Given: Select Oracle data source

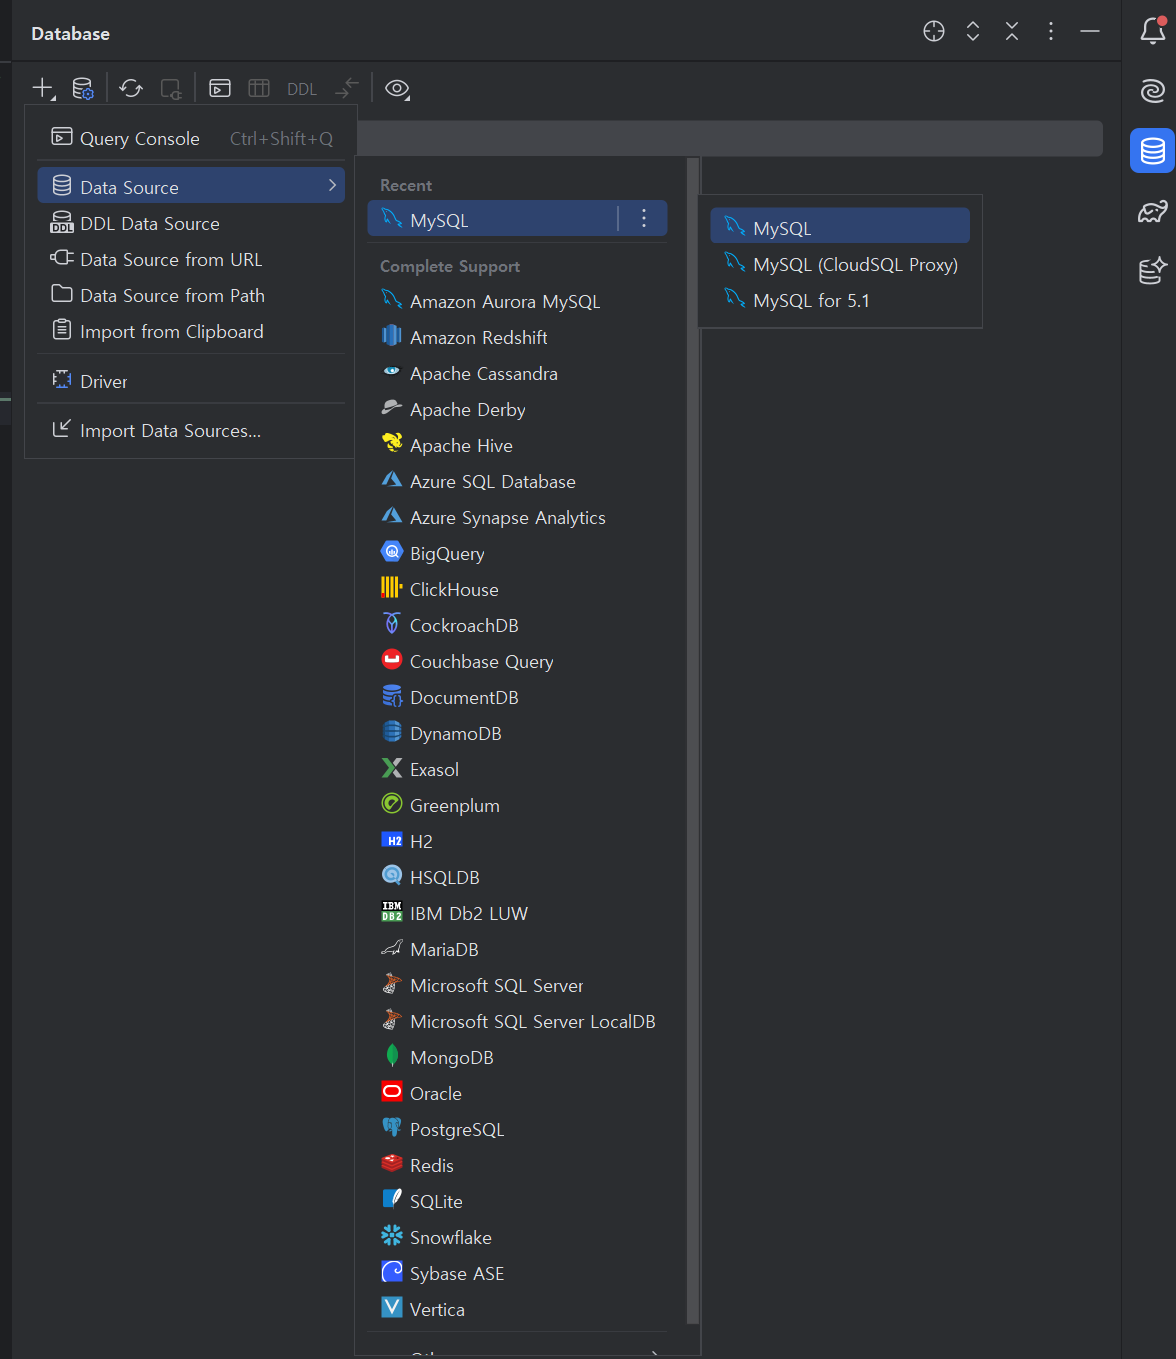Looking at the screenshot, I should [517, 1093].
